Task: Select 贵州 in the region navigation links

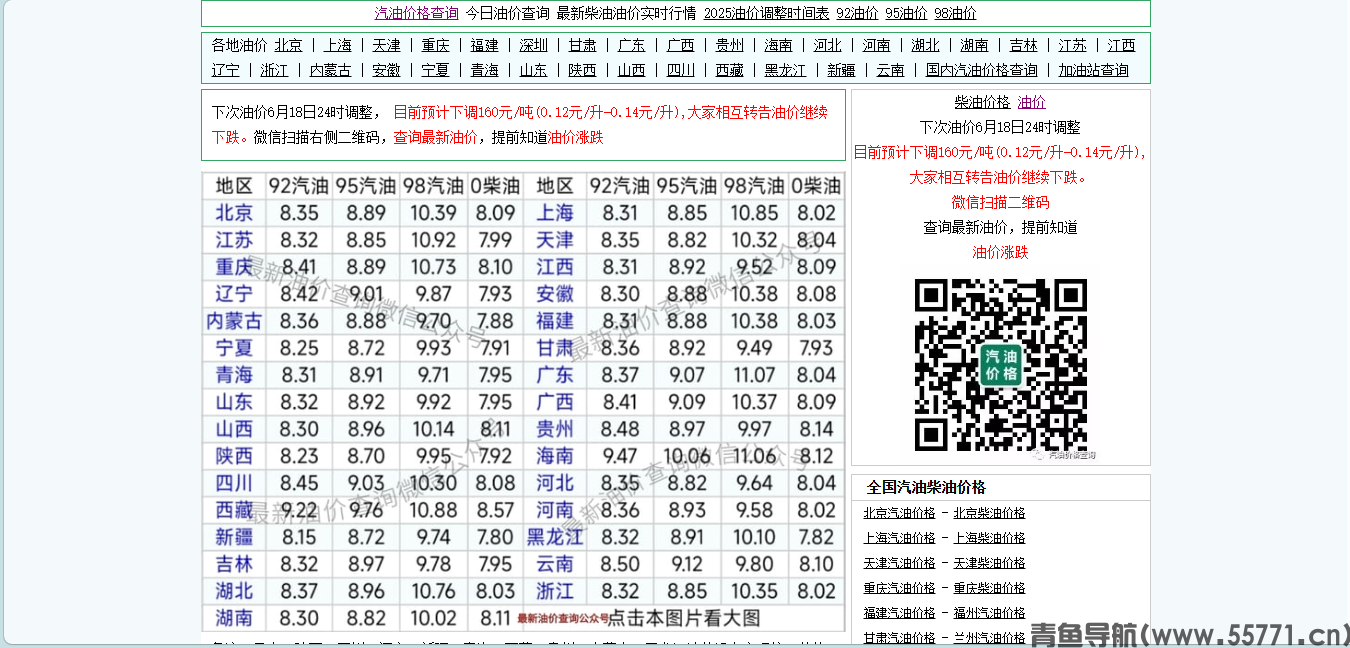Action: pyautogui.click(x=729, y=45)
